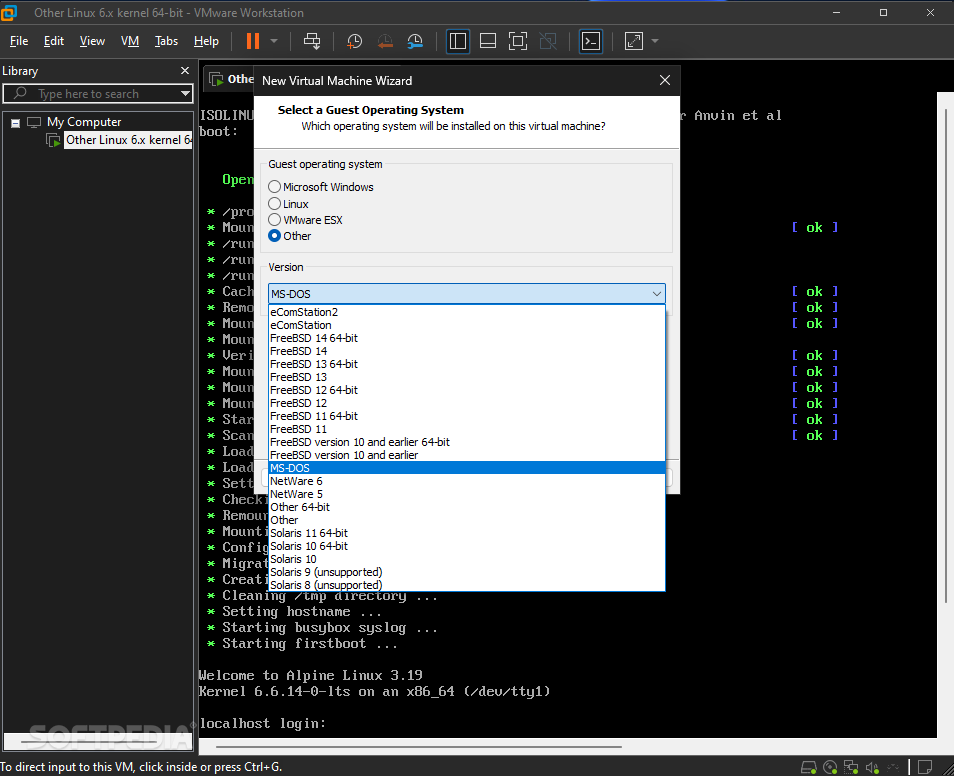Choose eComStation from version list
This screenshot has height=776, width=954.
(466, 325)
